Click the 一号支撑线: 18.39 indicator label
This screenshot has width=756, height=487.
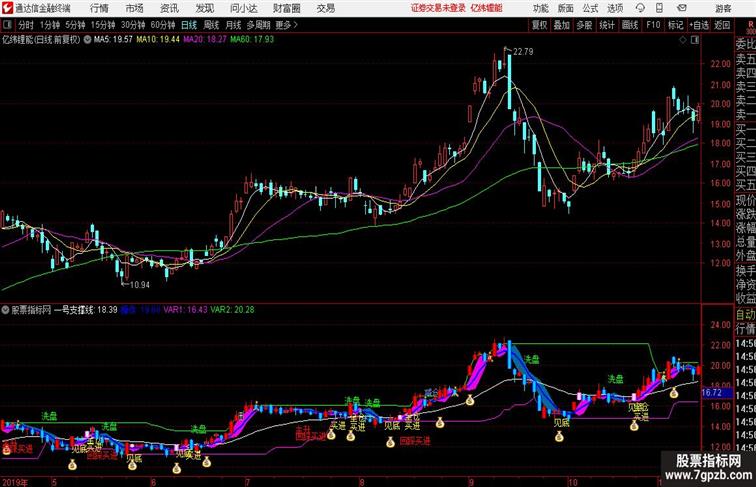(86, 310)
